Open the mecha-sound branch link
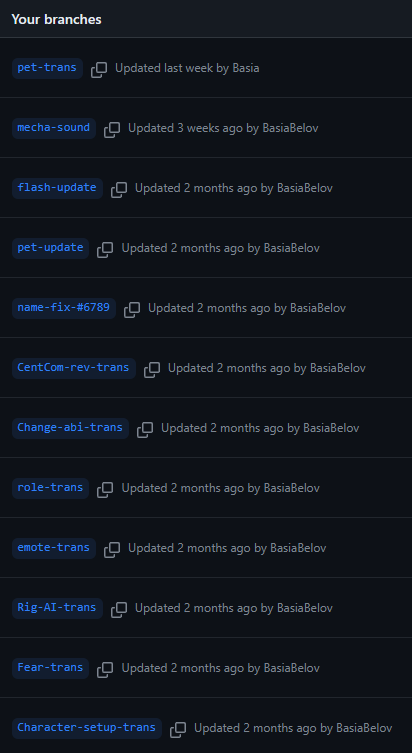412x753 pixels. click(54, 128)
